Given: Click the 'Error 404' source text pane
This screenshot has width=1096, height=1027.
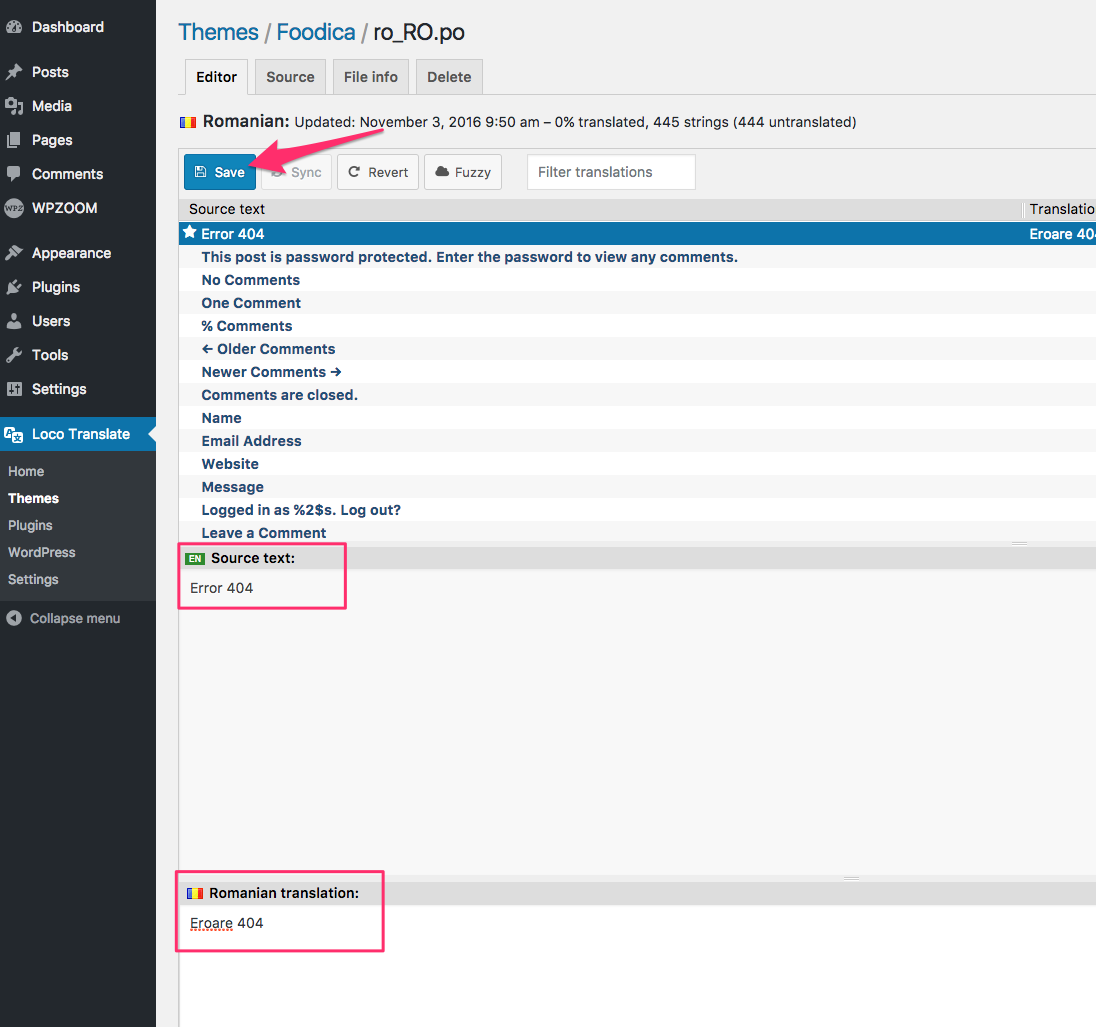Looking at the screenshot, I should (637, 720).
